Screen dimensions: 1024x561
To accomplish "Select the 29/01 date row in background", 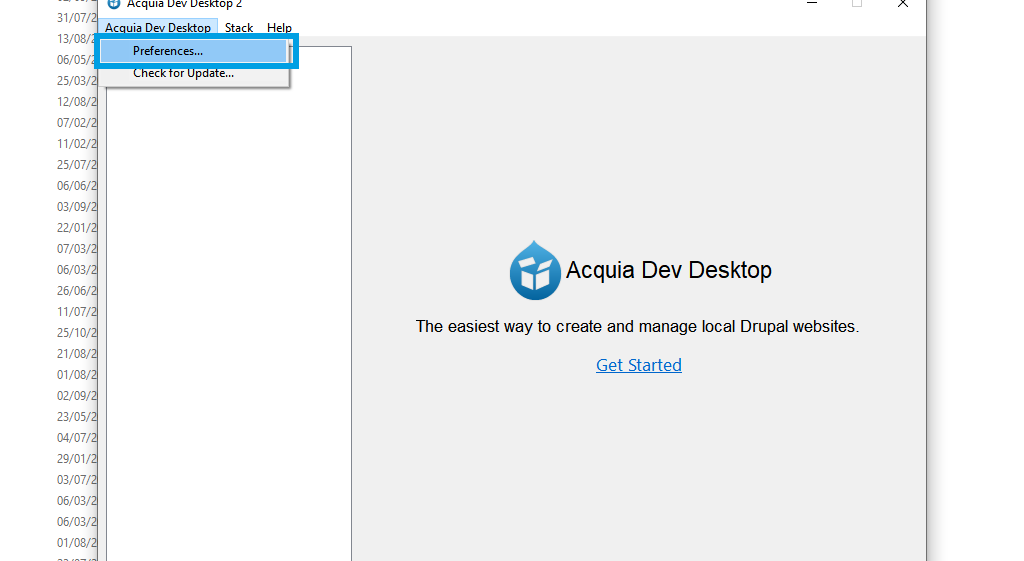I will [x=76, y=459].
